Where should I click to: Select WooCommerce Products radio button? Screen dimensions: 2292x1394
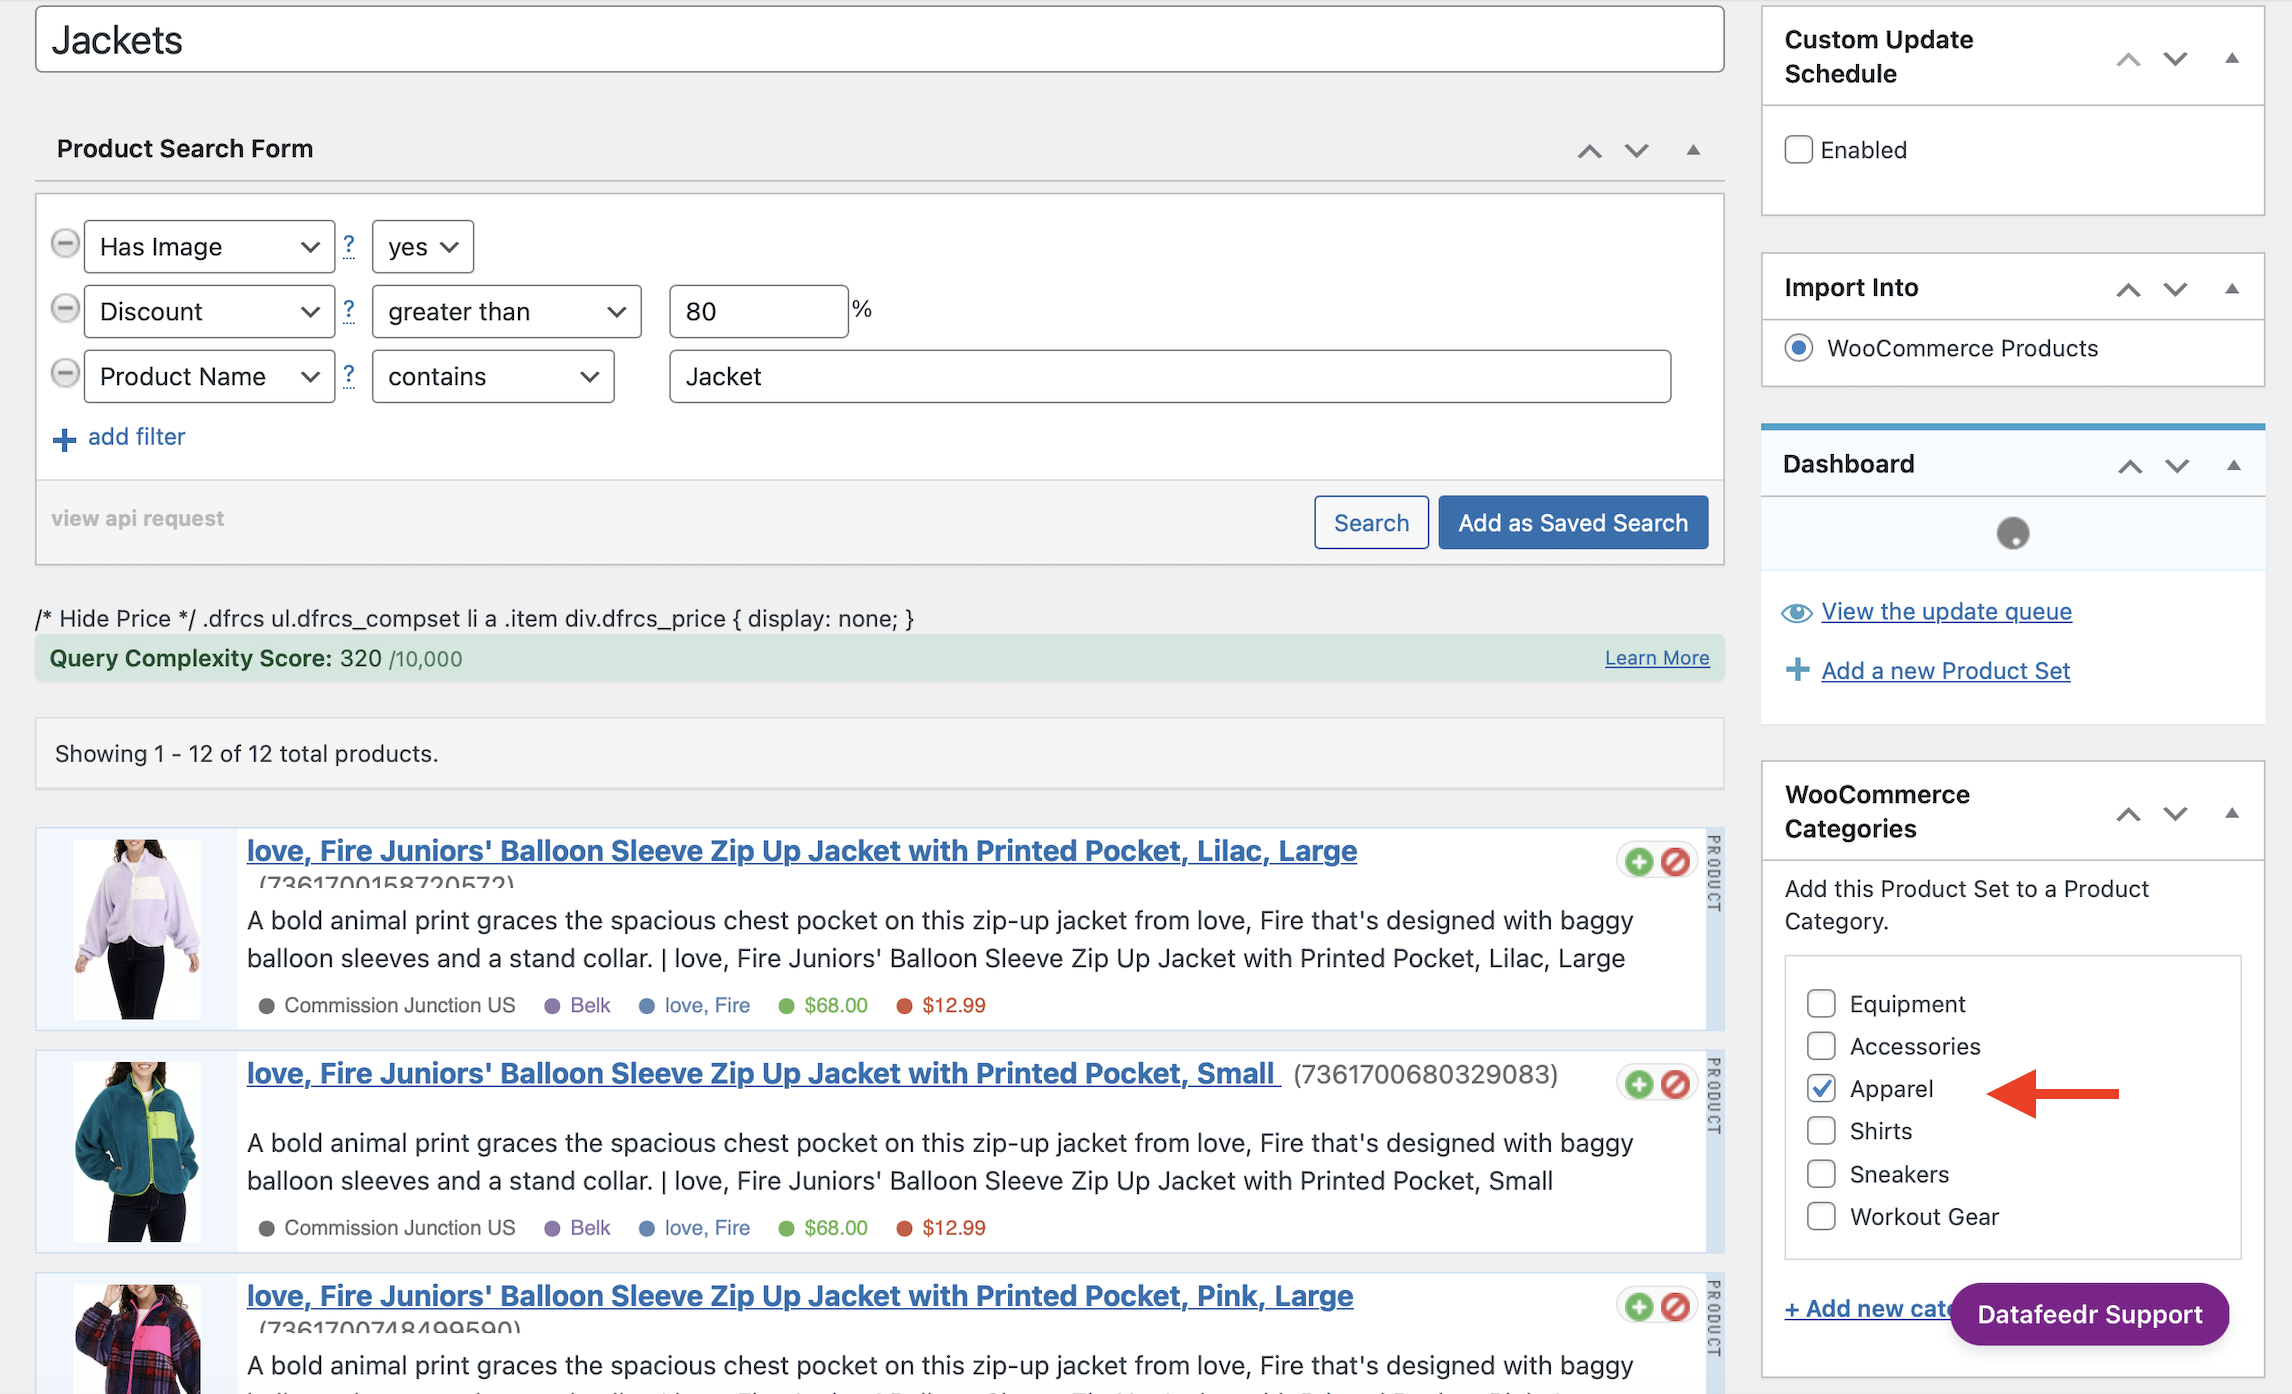(1798, 348)
